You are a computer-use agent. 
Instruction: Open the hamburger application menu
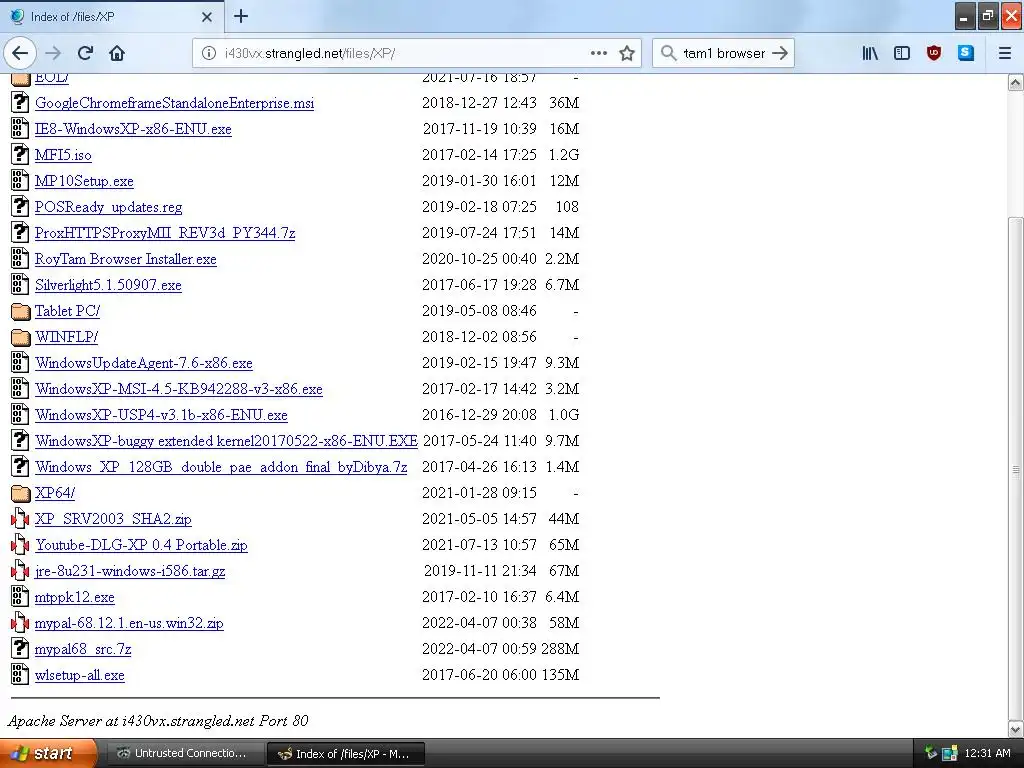[1004, 53]
